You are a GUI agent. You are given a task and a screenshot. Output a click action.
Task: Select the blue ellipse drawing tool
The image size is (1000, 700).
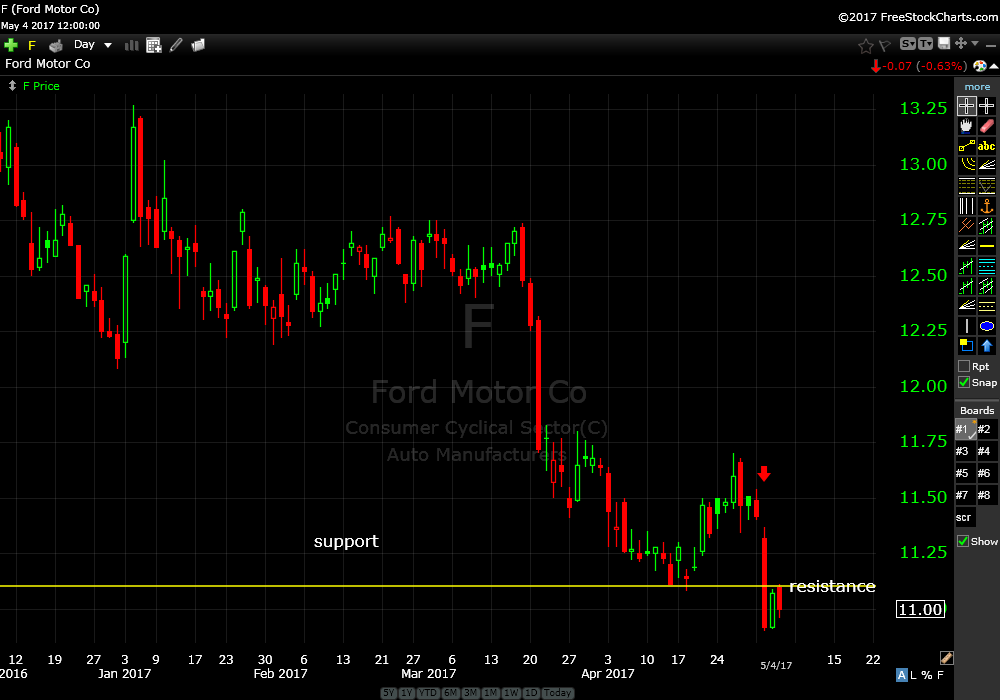click(x=987, y=326)
